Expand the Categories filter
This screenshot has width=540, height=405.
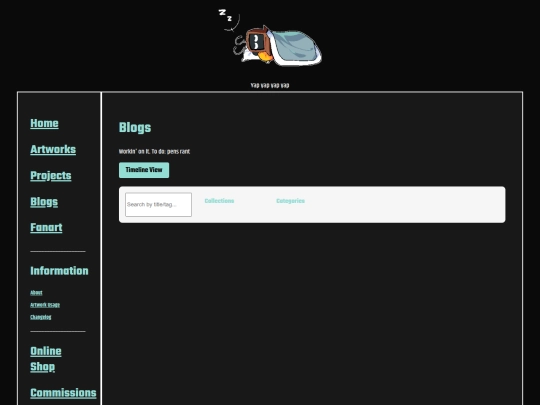[x=290, y=201]
